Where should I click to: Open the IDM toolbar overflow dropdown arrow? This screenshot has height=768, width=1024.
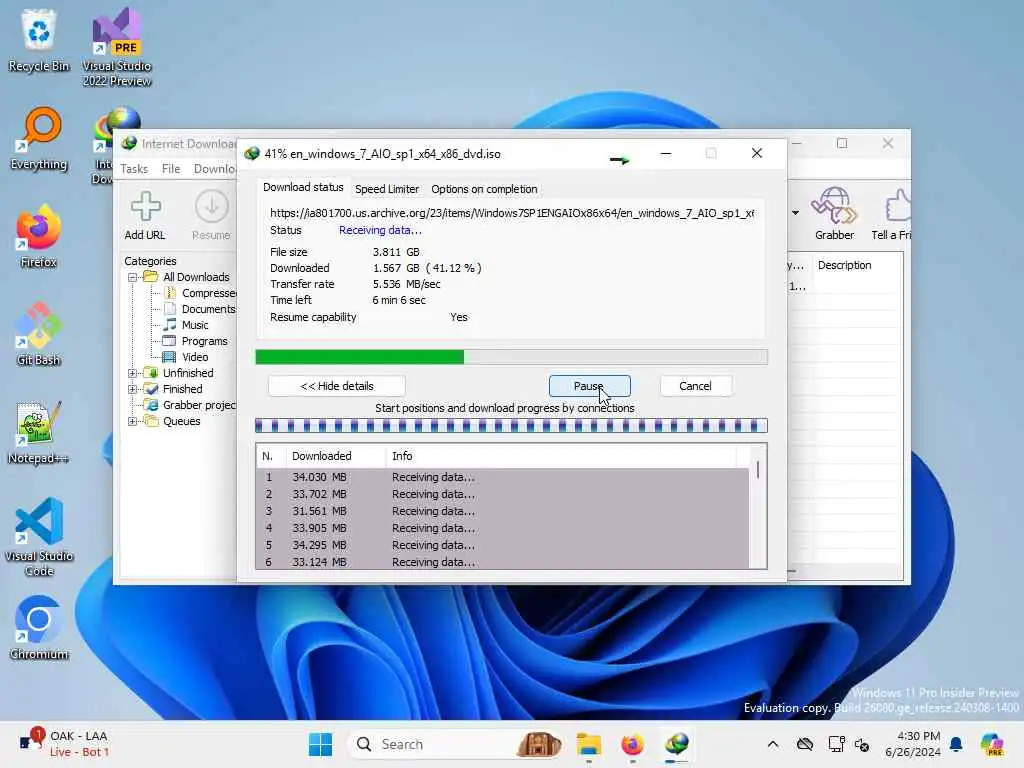[x=795, y=213]
